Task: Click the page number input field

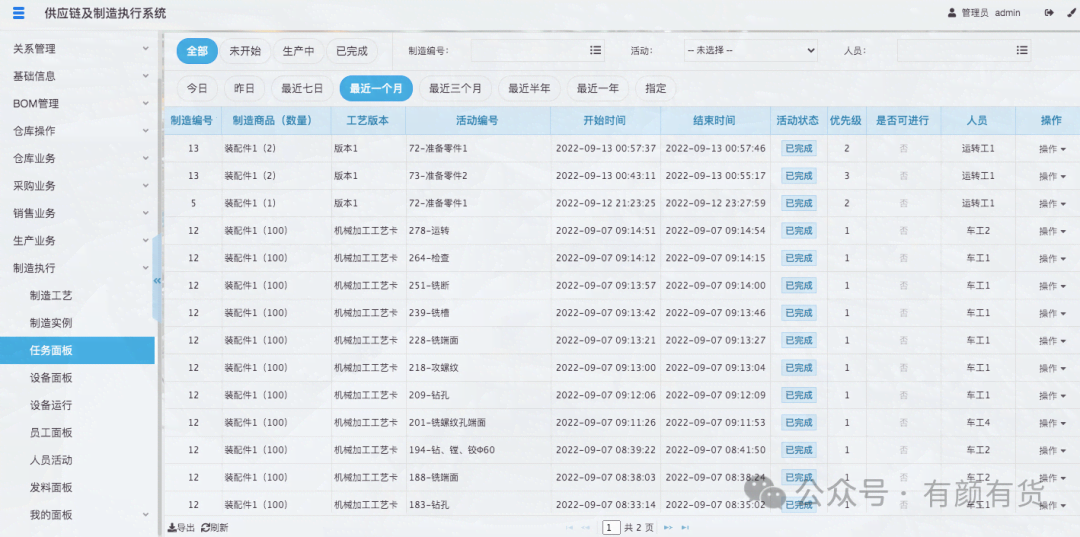Action: 610,527
